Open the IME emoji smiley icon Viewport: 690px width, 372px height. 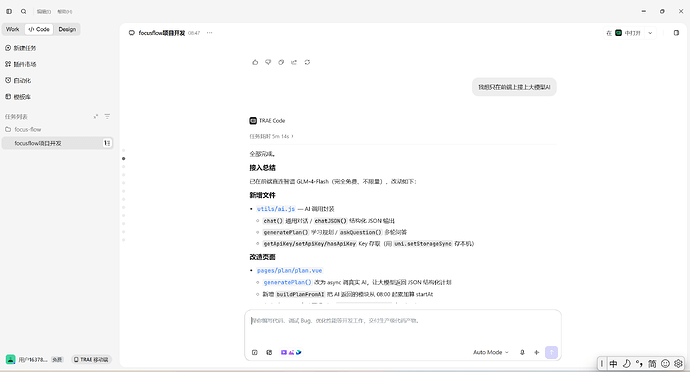[x=665, y=364]
